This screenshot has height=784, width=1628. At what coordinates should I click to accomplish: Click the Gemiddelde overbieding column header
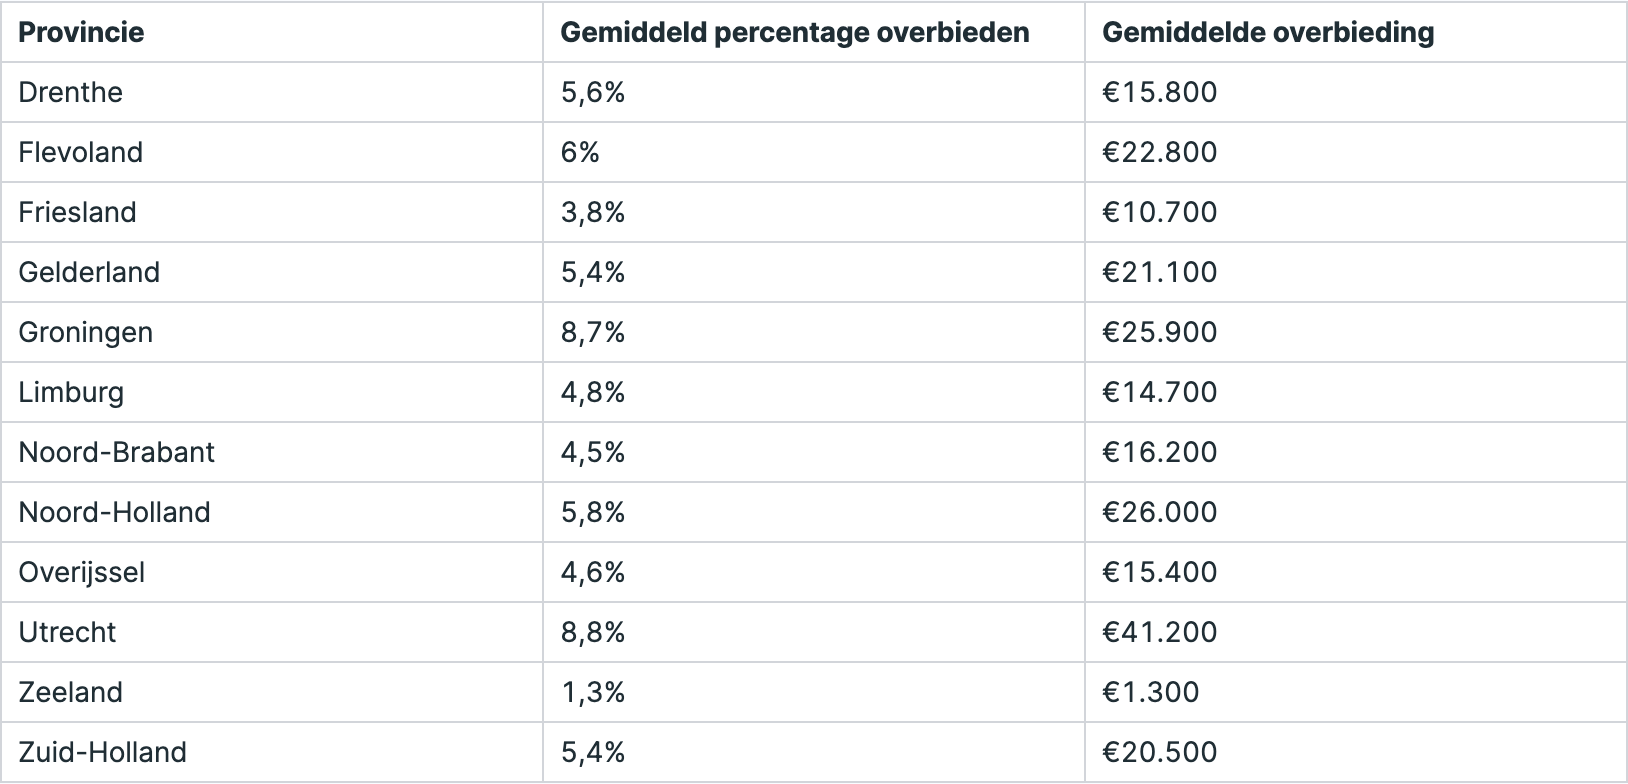(x=1268, y=32)
